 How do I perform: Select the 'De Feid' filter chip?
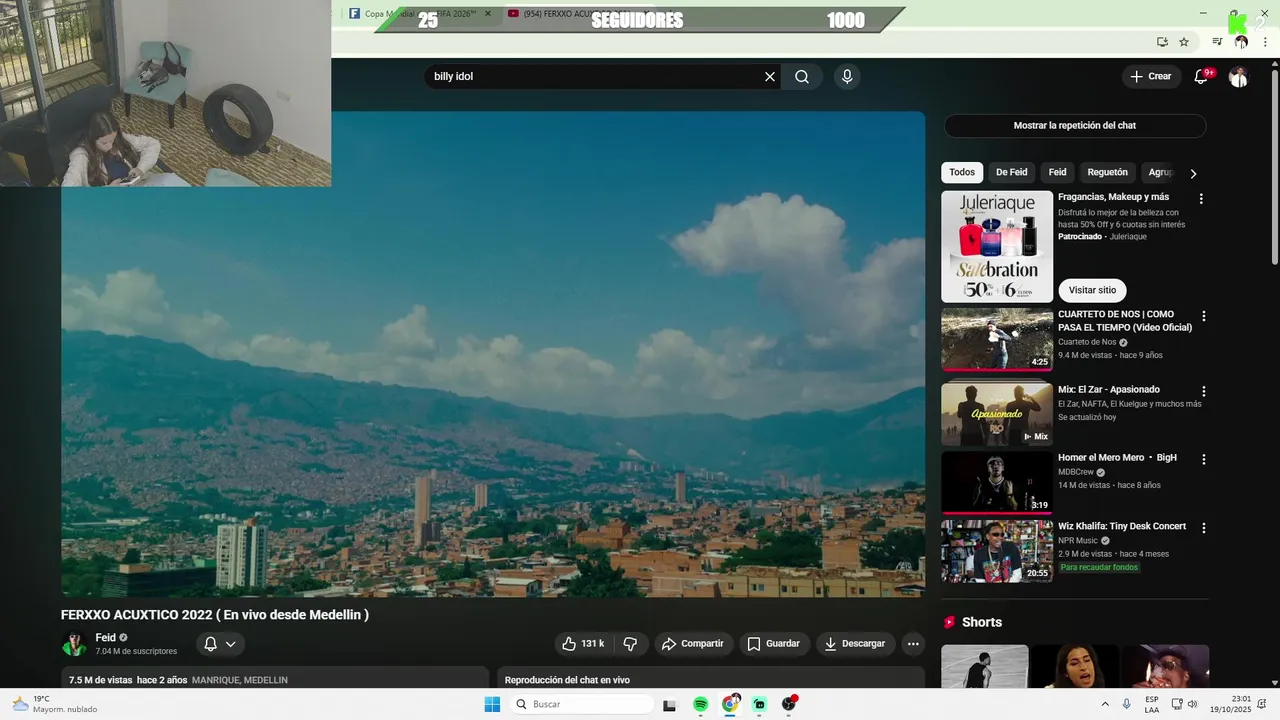tap(1012, 173)
